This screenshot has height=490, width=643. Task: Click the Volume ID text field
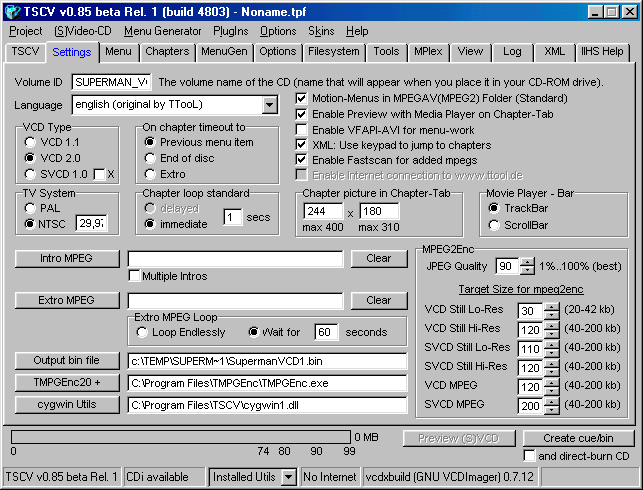(x=111, y=82)
